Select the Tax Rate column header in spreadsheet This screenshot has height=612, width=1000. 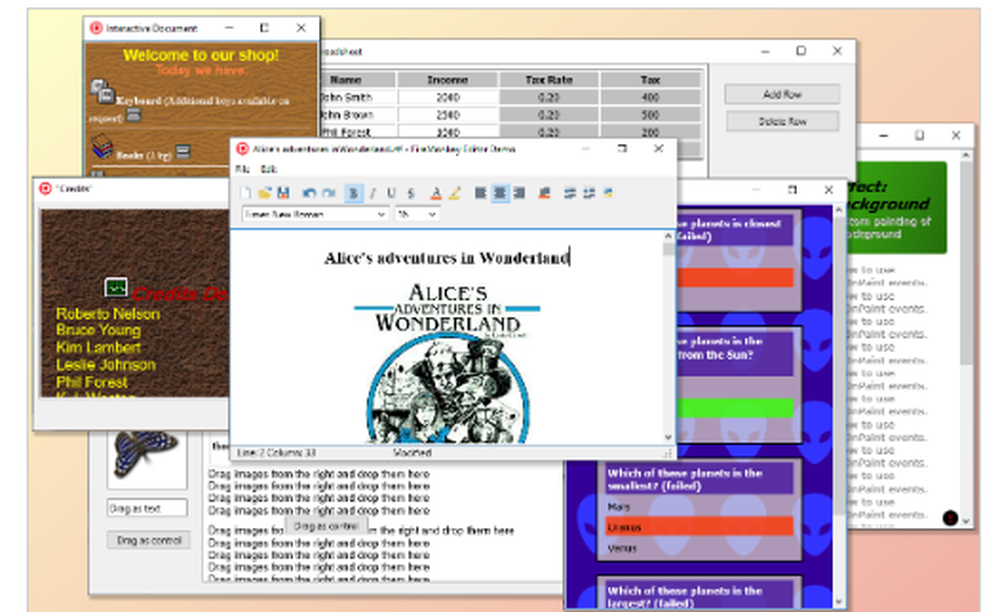tap(548, 80)
